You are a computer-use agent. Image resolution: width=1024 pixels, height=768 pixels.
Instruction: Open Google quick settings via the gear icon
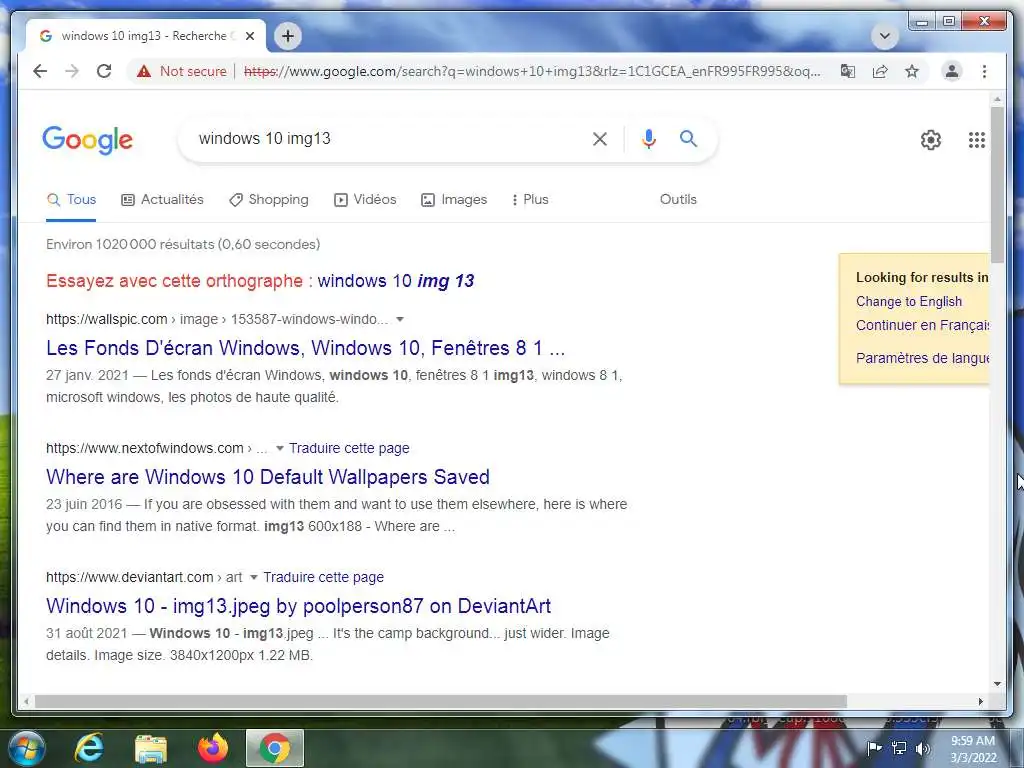point(931,140)
